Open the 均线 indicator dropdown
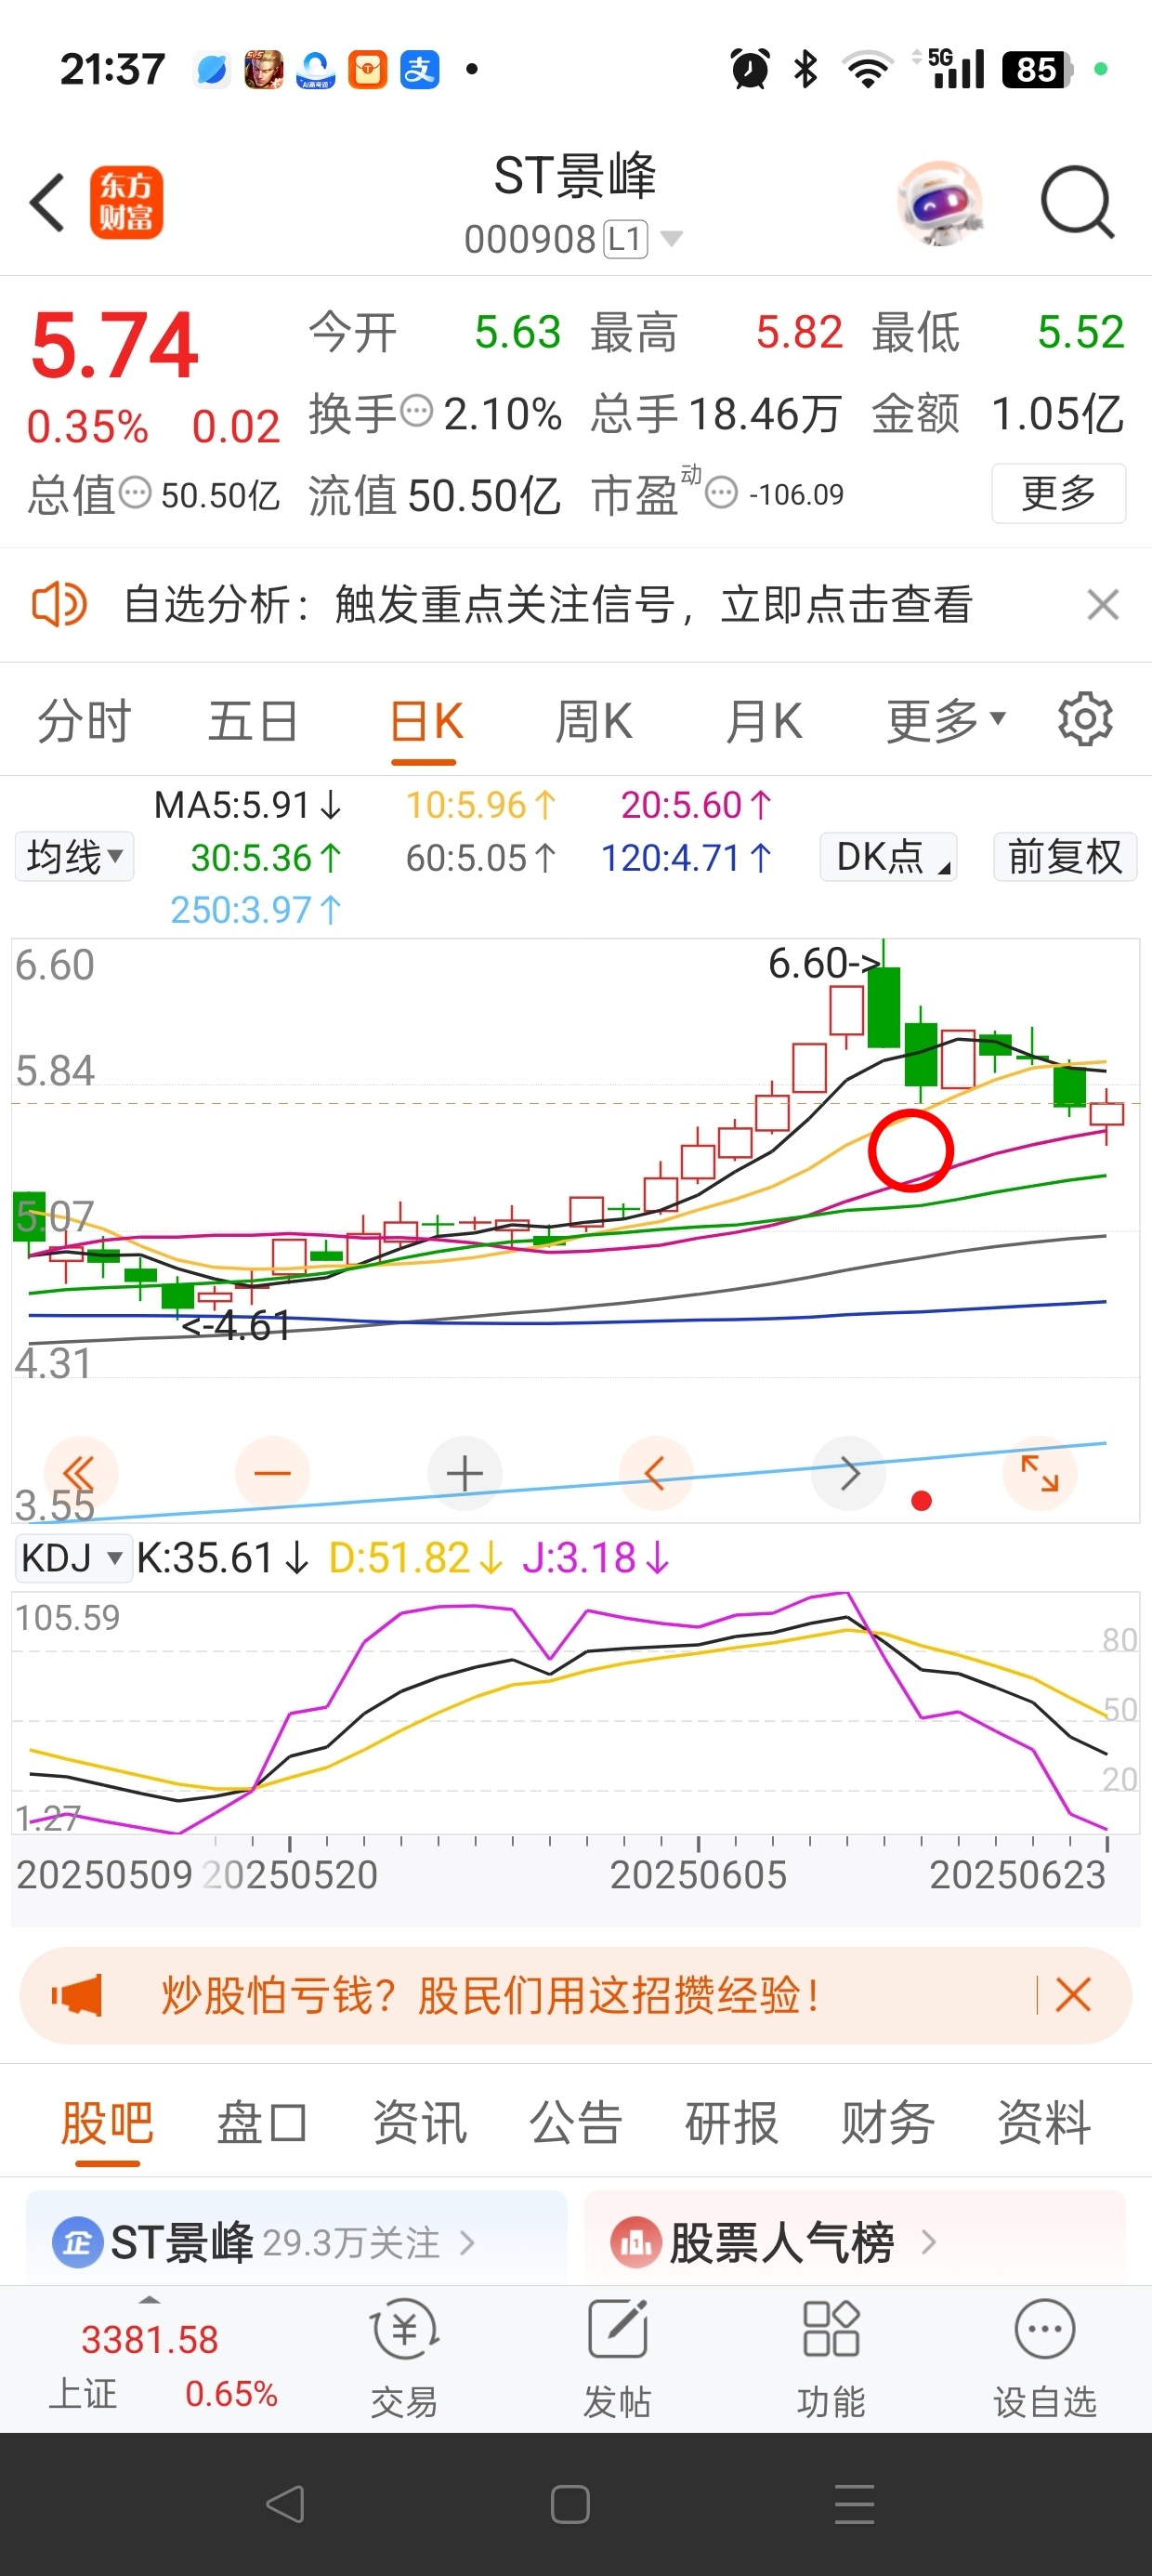The height and width of the screenshot is (2576, 1152). 74,857
